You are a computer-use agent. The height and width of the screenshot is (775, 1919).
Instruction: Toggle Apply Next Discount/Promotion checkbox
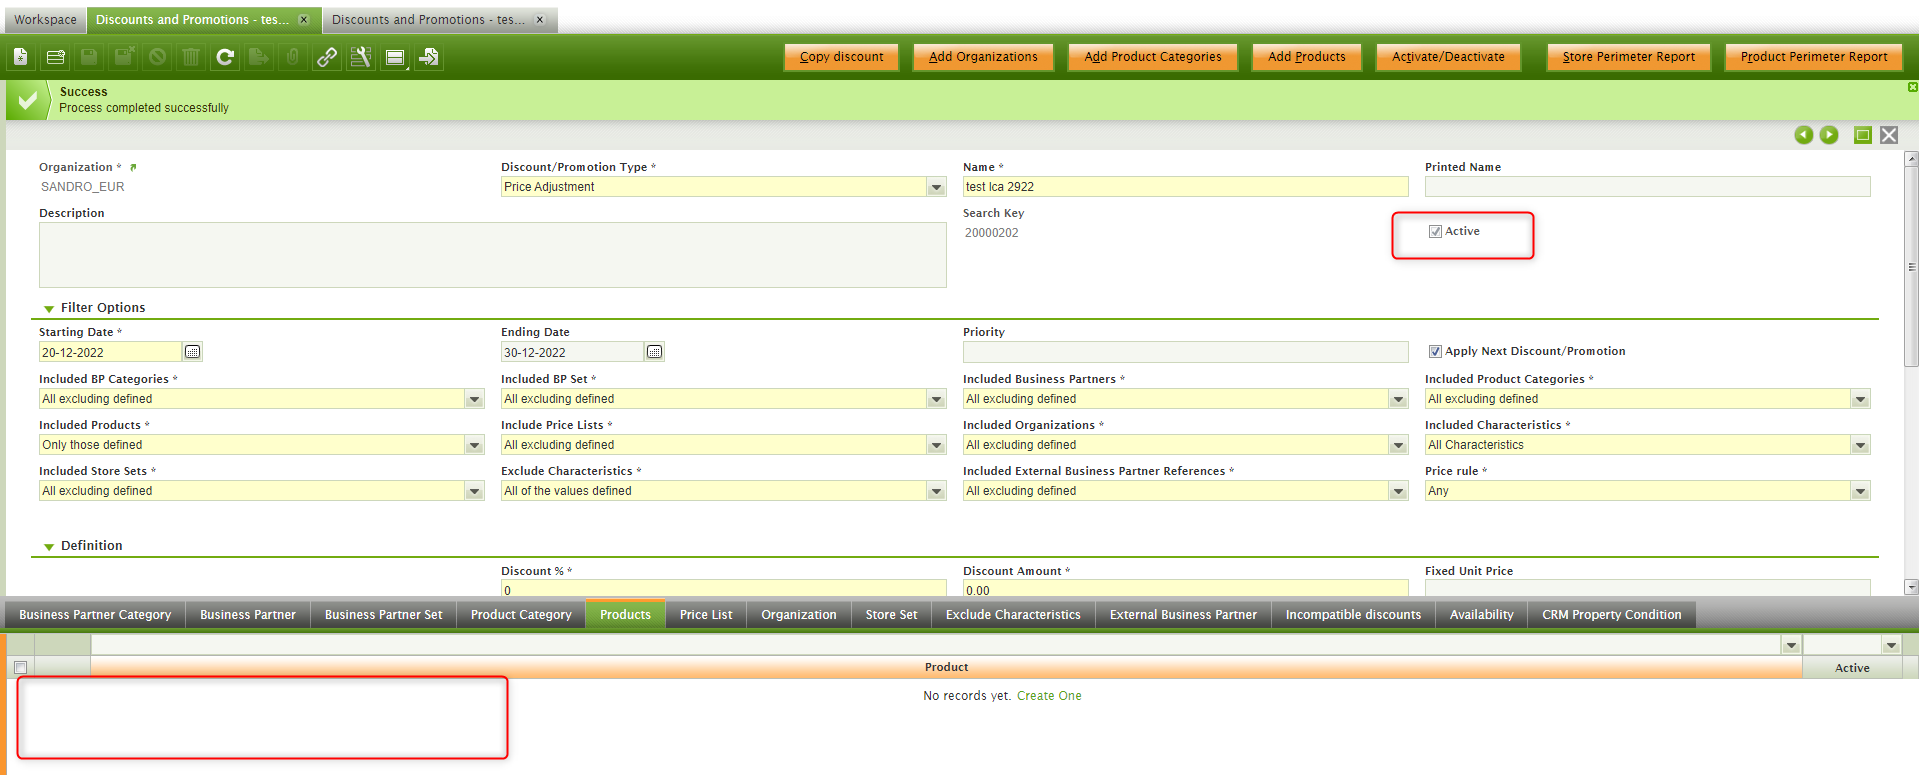[x=1435, y=352]
